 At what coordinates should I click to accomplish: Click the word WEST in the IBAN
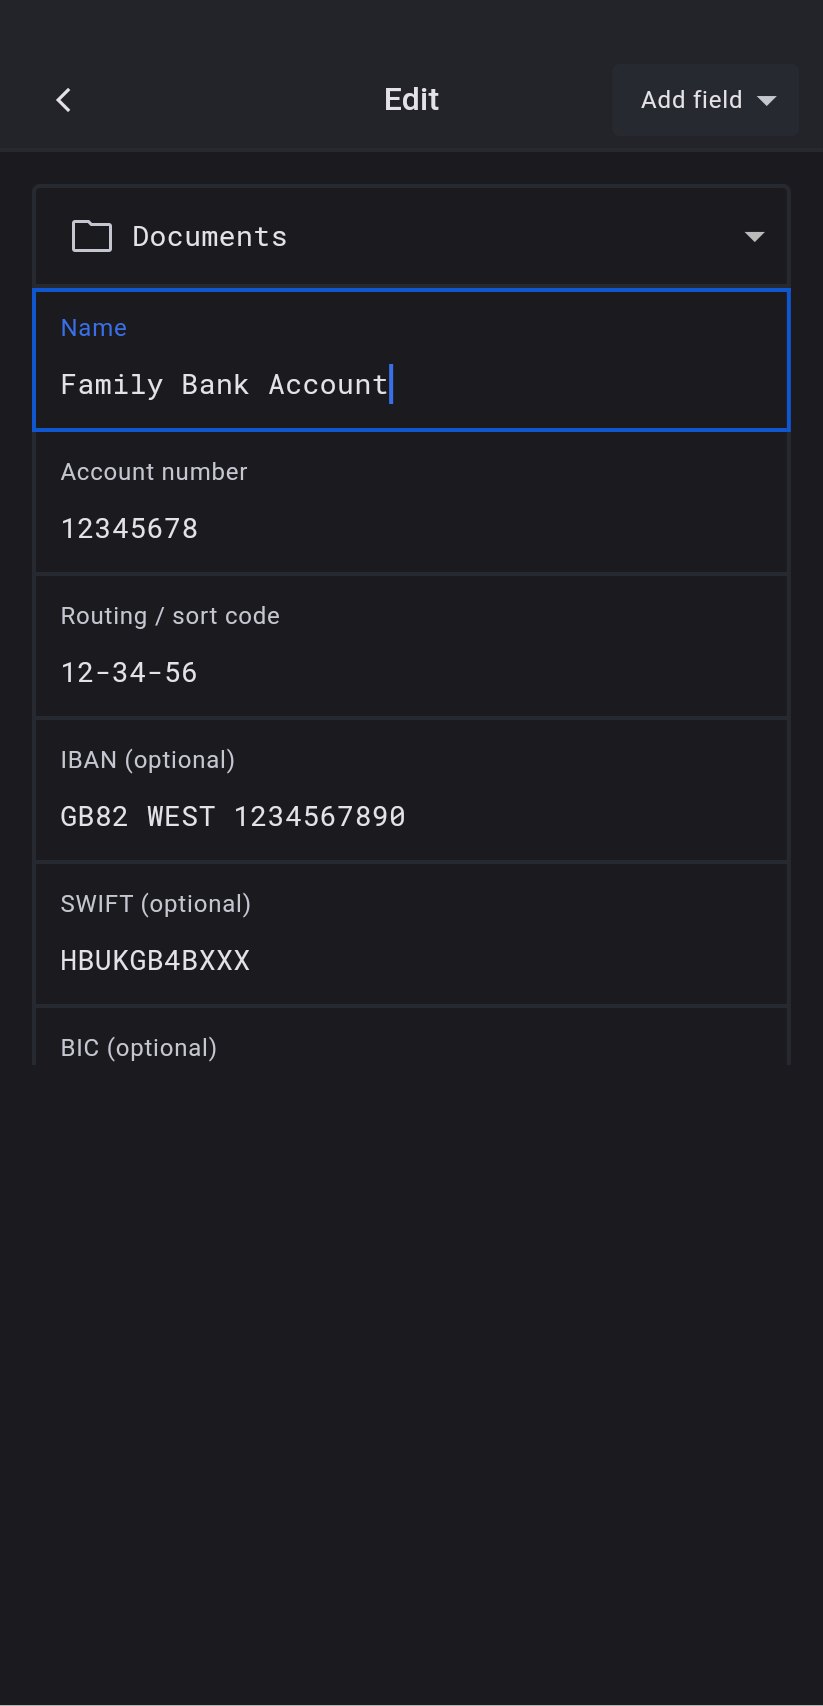pos(181,817)
